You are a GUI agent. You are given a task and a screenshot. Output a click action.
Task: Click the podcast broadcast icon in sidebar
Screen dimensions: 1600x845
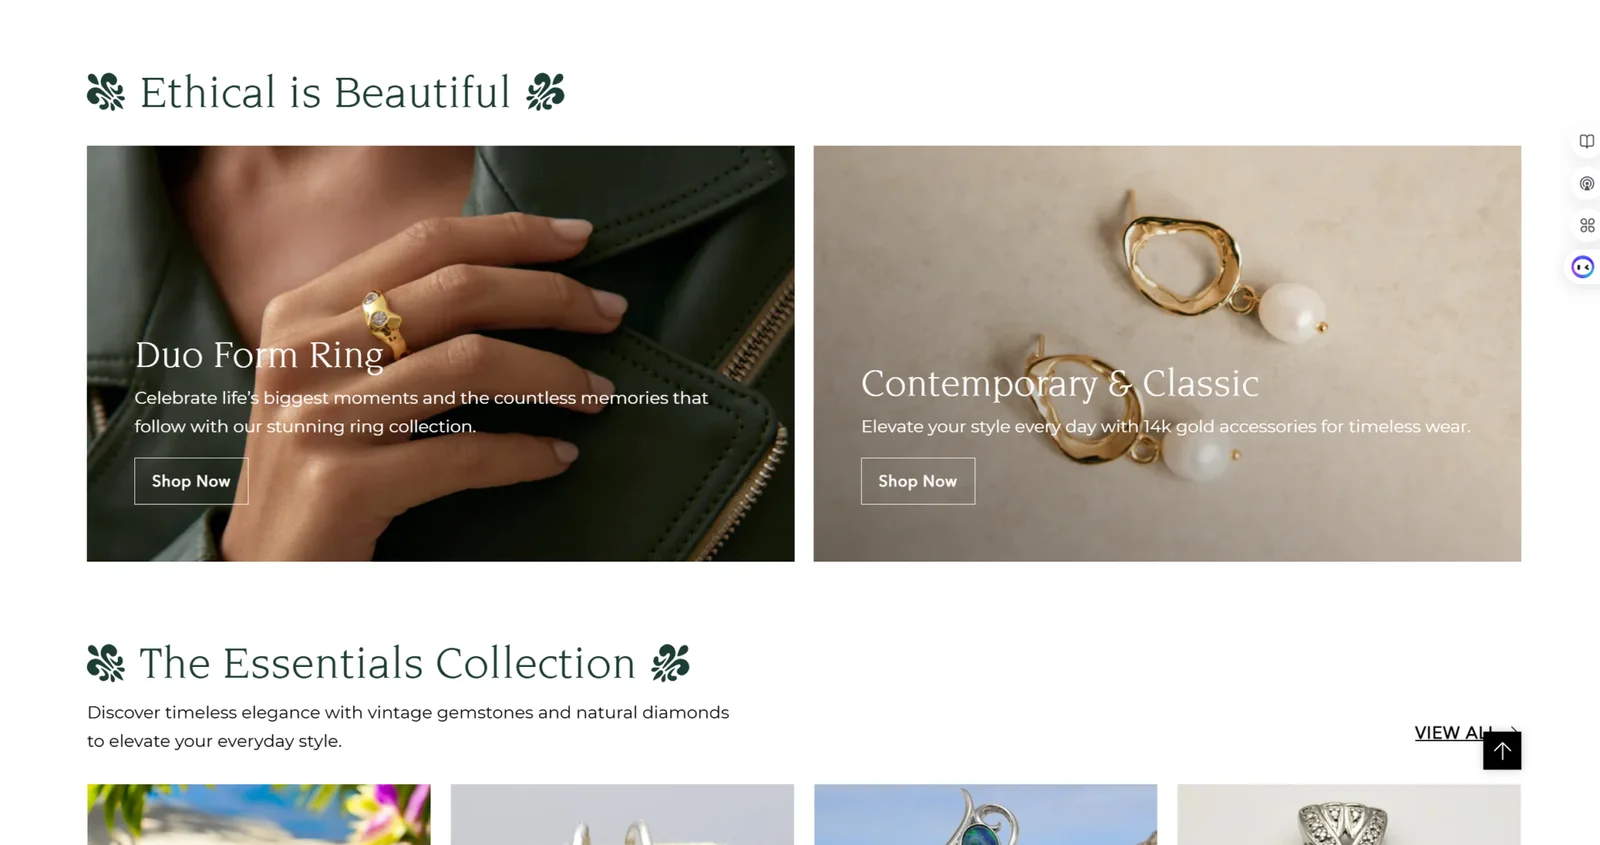[x=1586, y=184]
